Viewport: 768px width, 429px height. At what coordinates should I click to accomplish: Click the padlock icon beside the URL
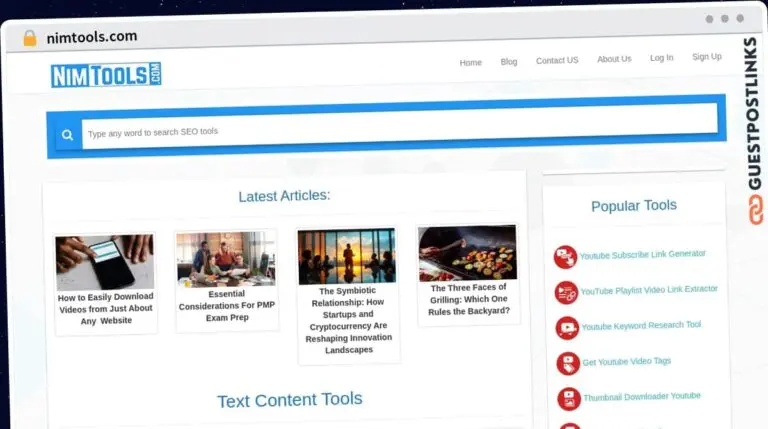(30, 38)
